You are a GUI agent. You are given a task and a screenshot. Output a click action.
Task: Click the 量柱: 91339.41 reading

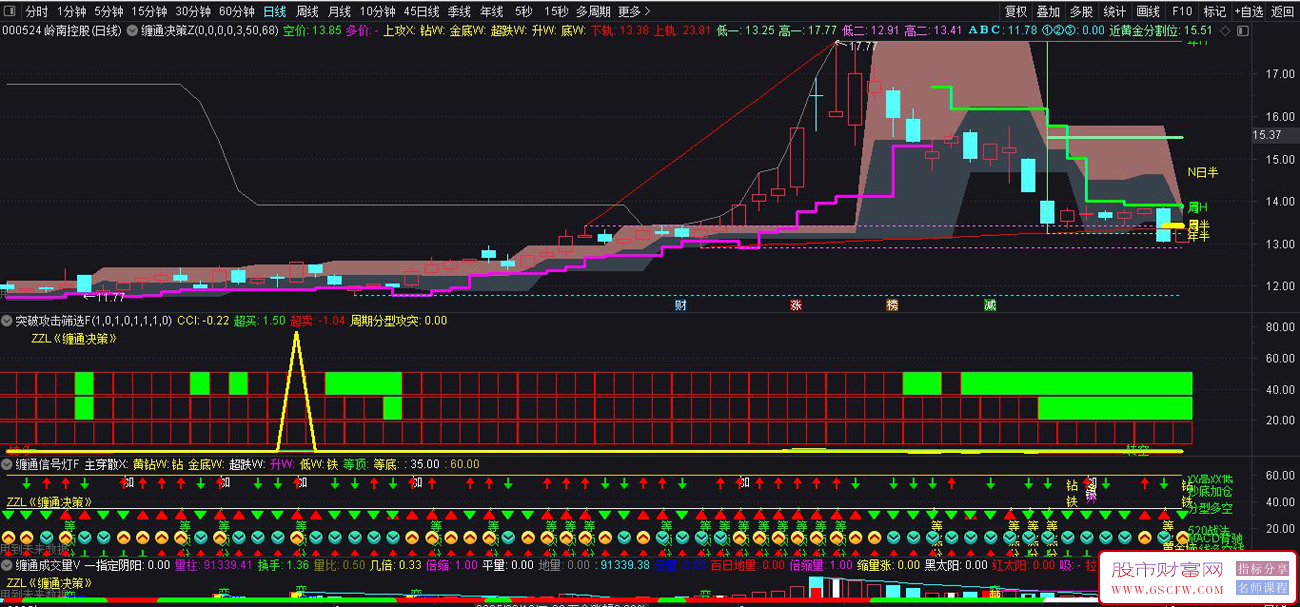click(213, 565)
